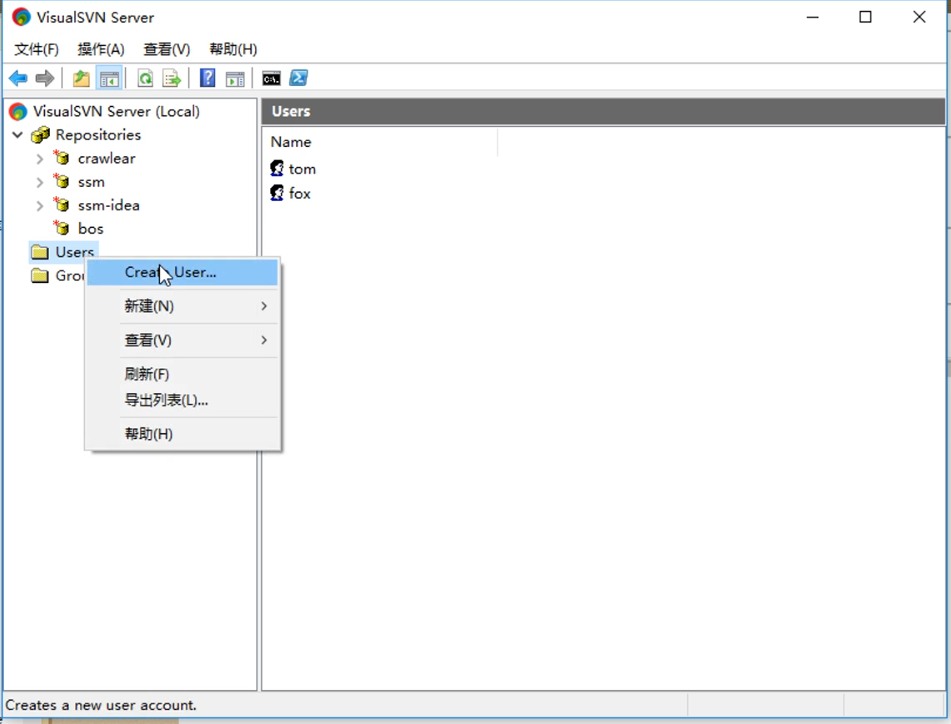Image resolution: width=951 pixels, height=724 pixels.
Task: Choose 刷新(F) from context menu
Action: (x=183, y=374)
